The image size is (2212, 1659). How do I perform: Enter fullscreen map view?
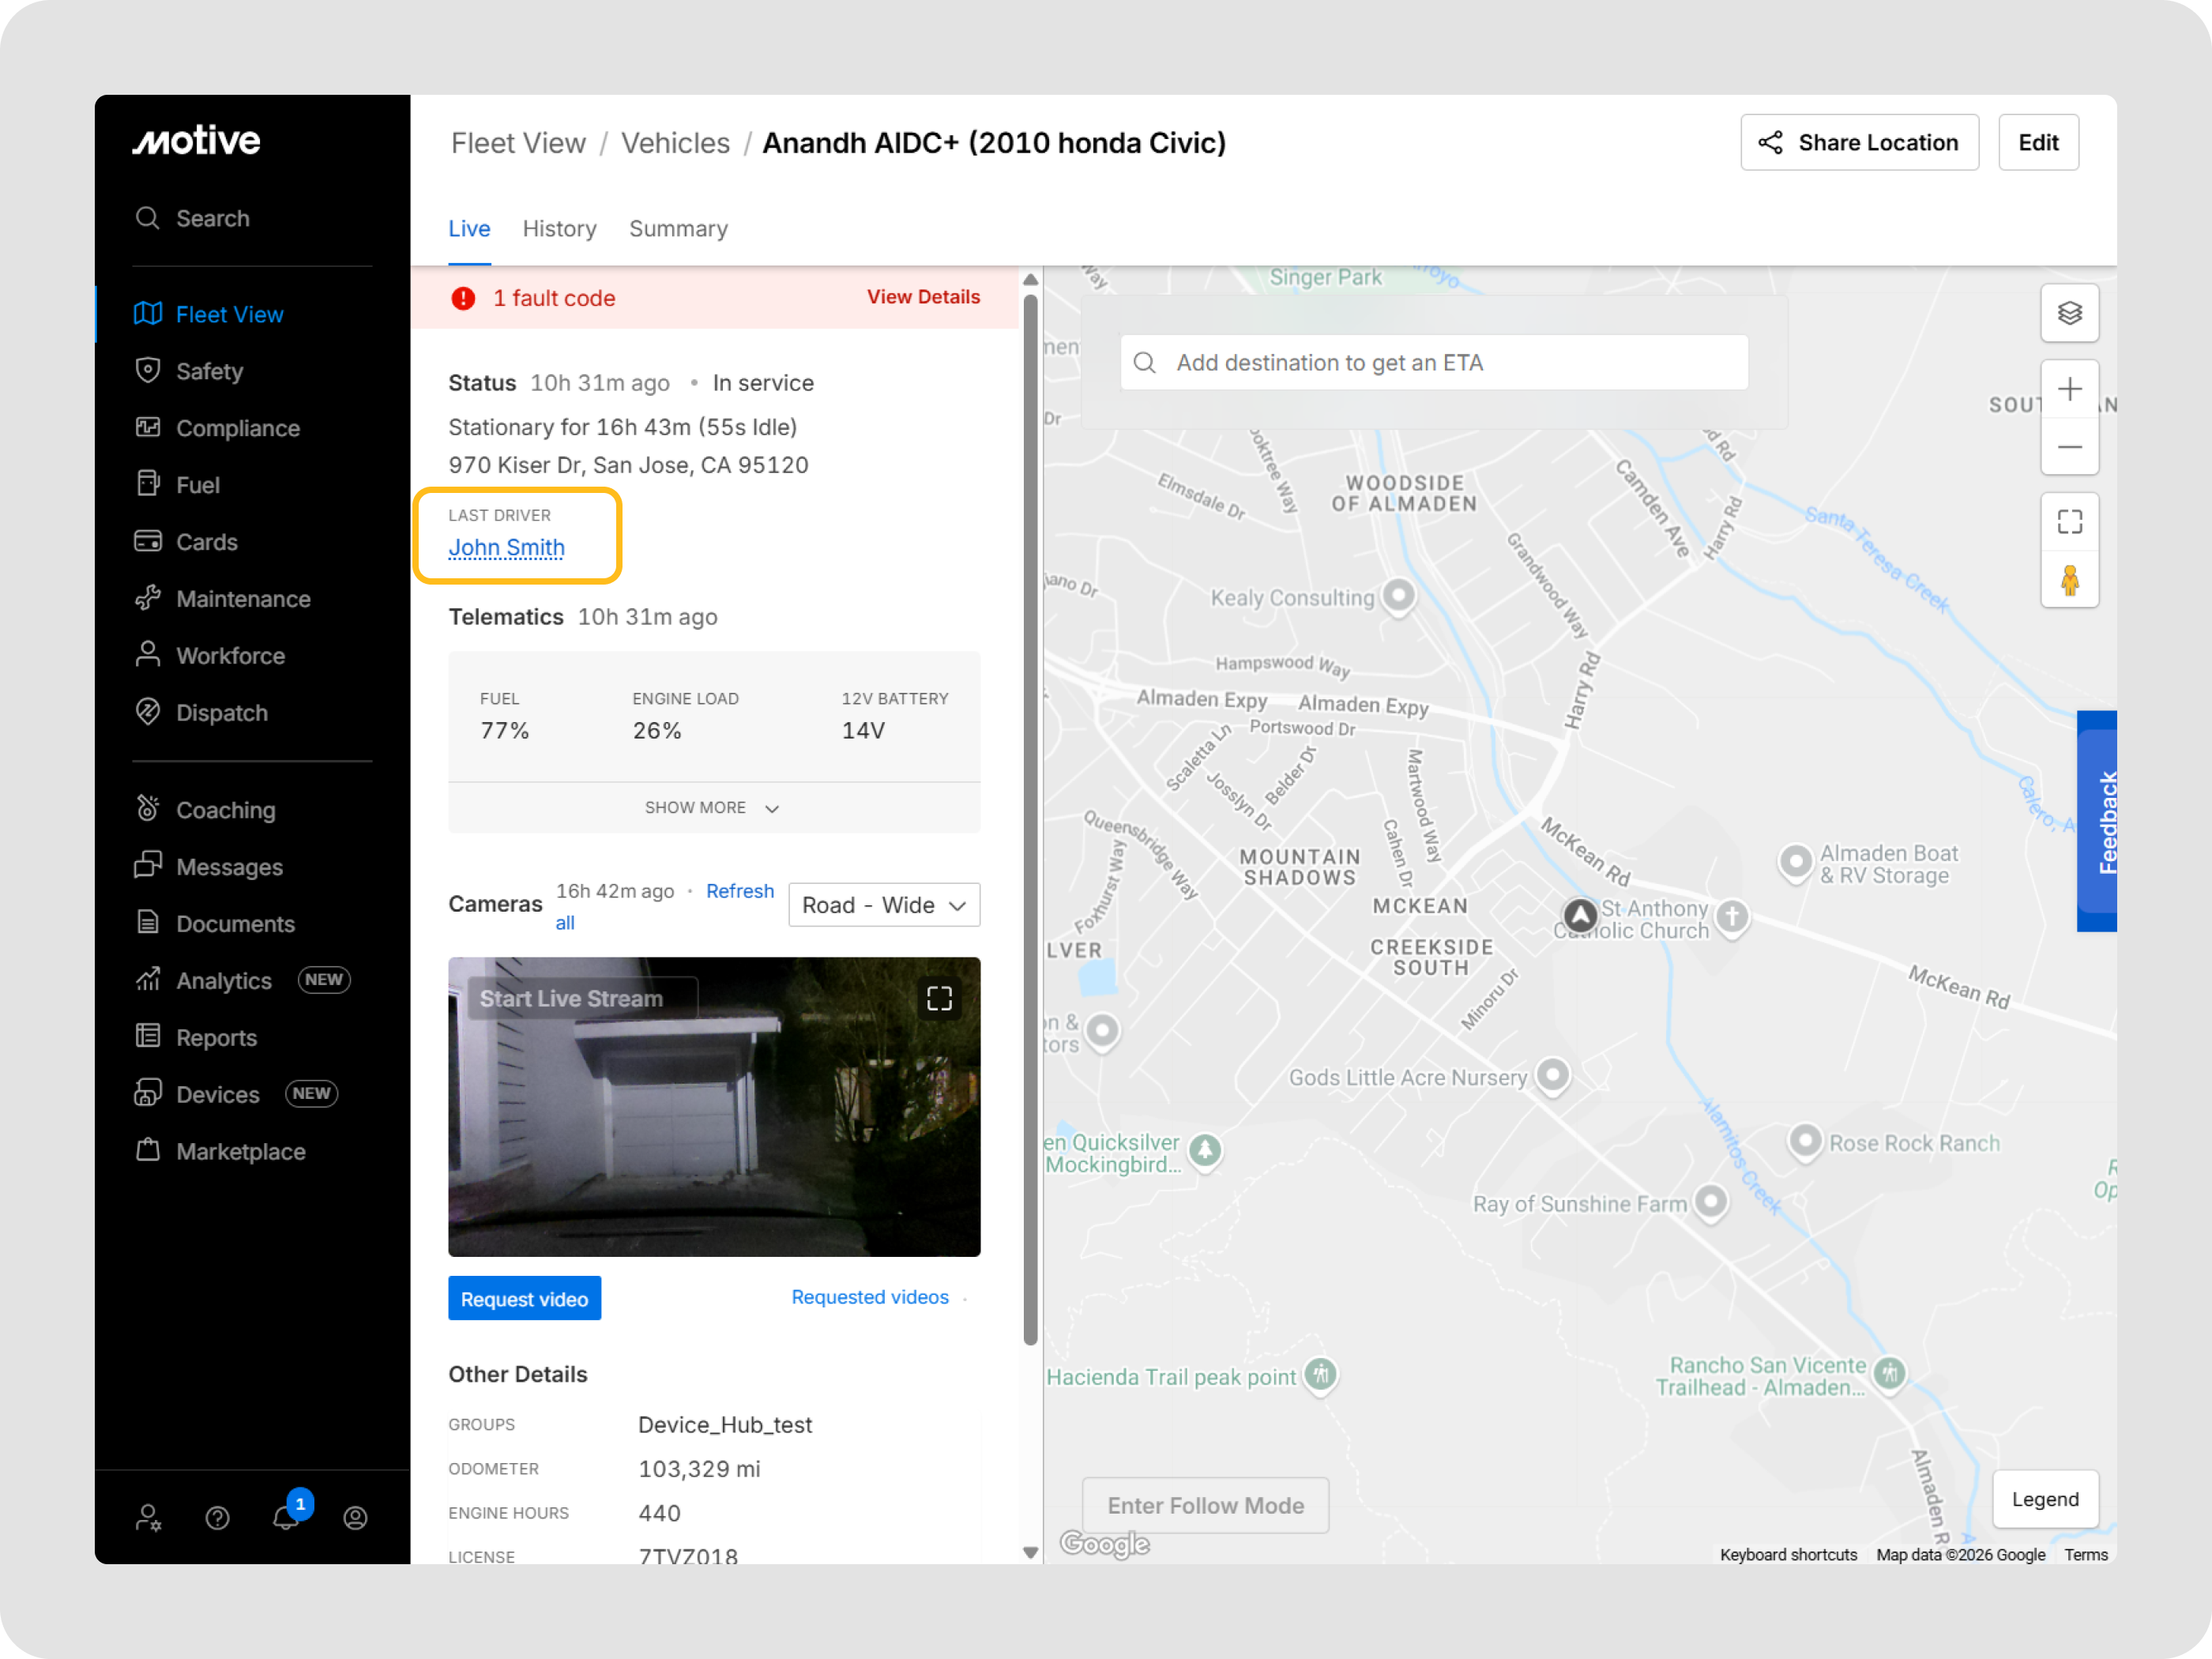(2069, 522)
